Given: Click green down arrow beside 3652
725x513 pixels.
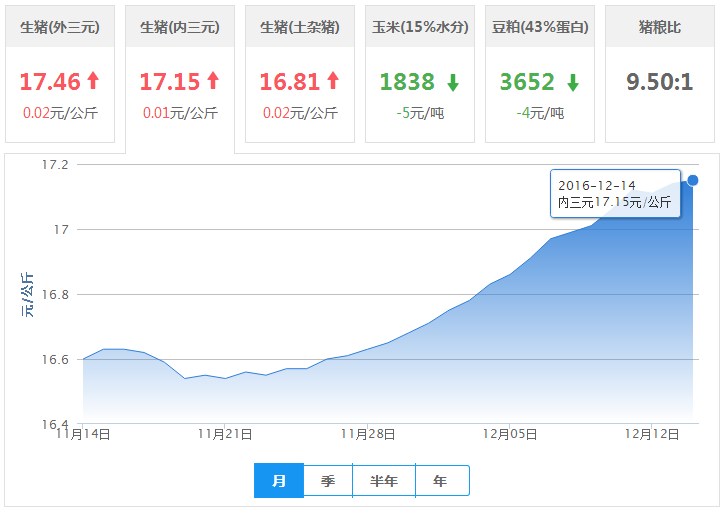Looking at the screenshot, I should pyautogui.click(x=573, y=82).
